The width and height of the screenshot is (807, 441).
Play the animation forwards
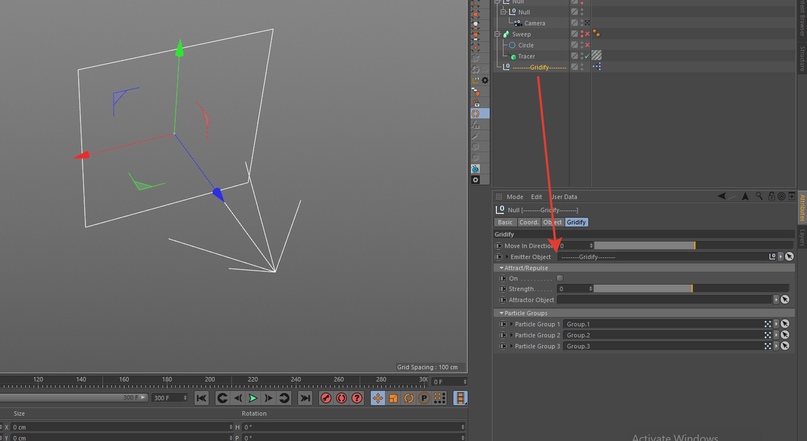click(x=253, y=398)
